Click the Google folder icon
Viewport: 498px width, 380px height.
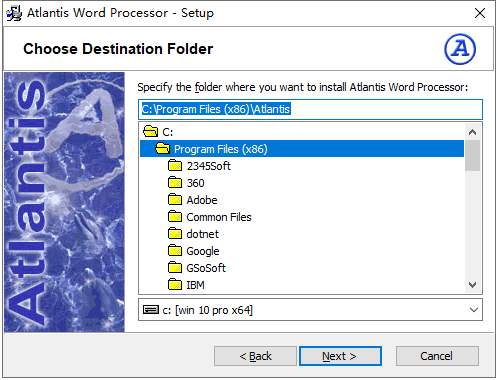pos(175,251)
